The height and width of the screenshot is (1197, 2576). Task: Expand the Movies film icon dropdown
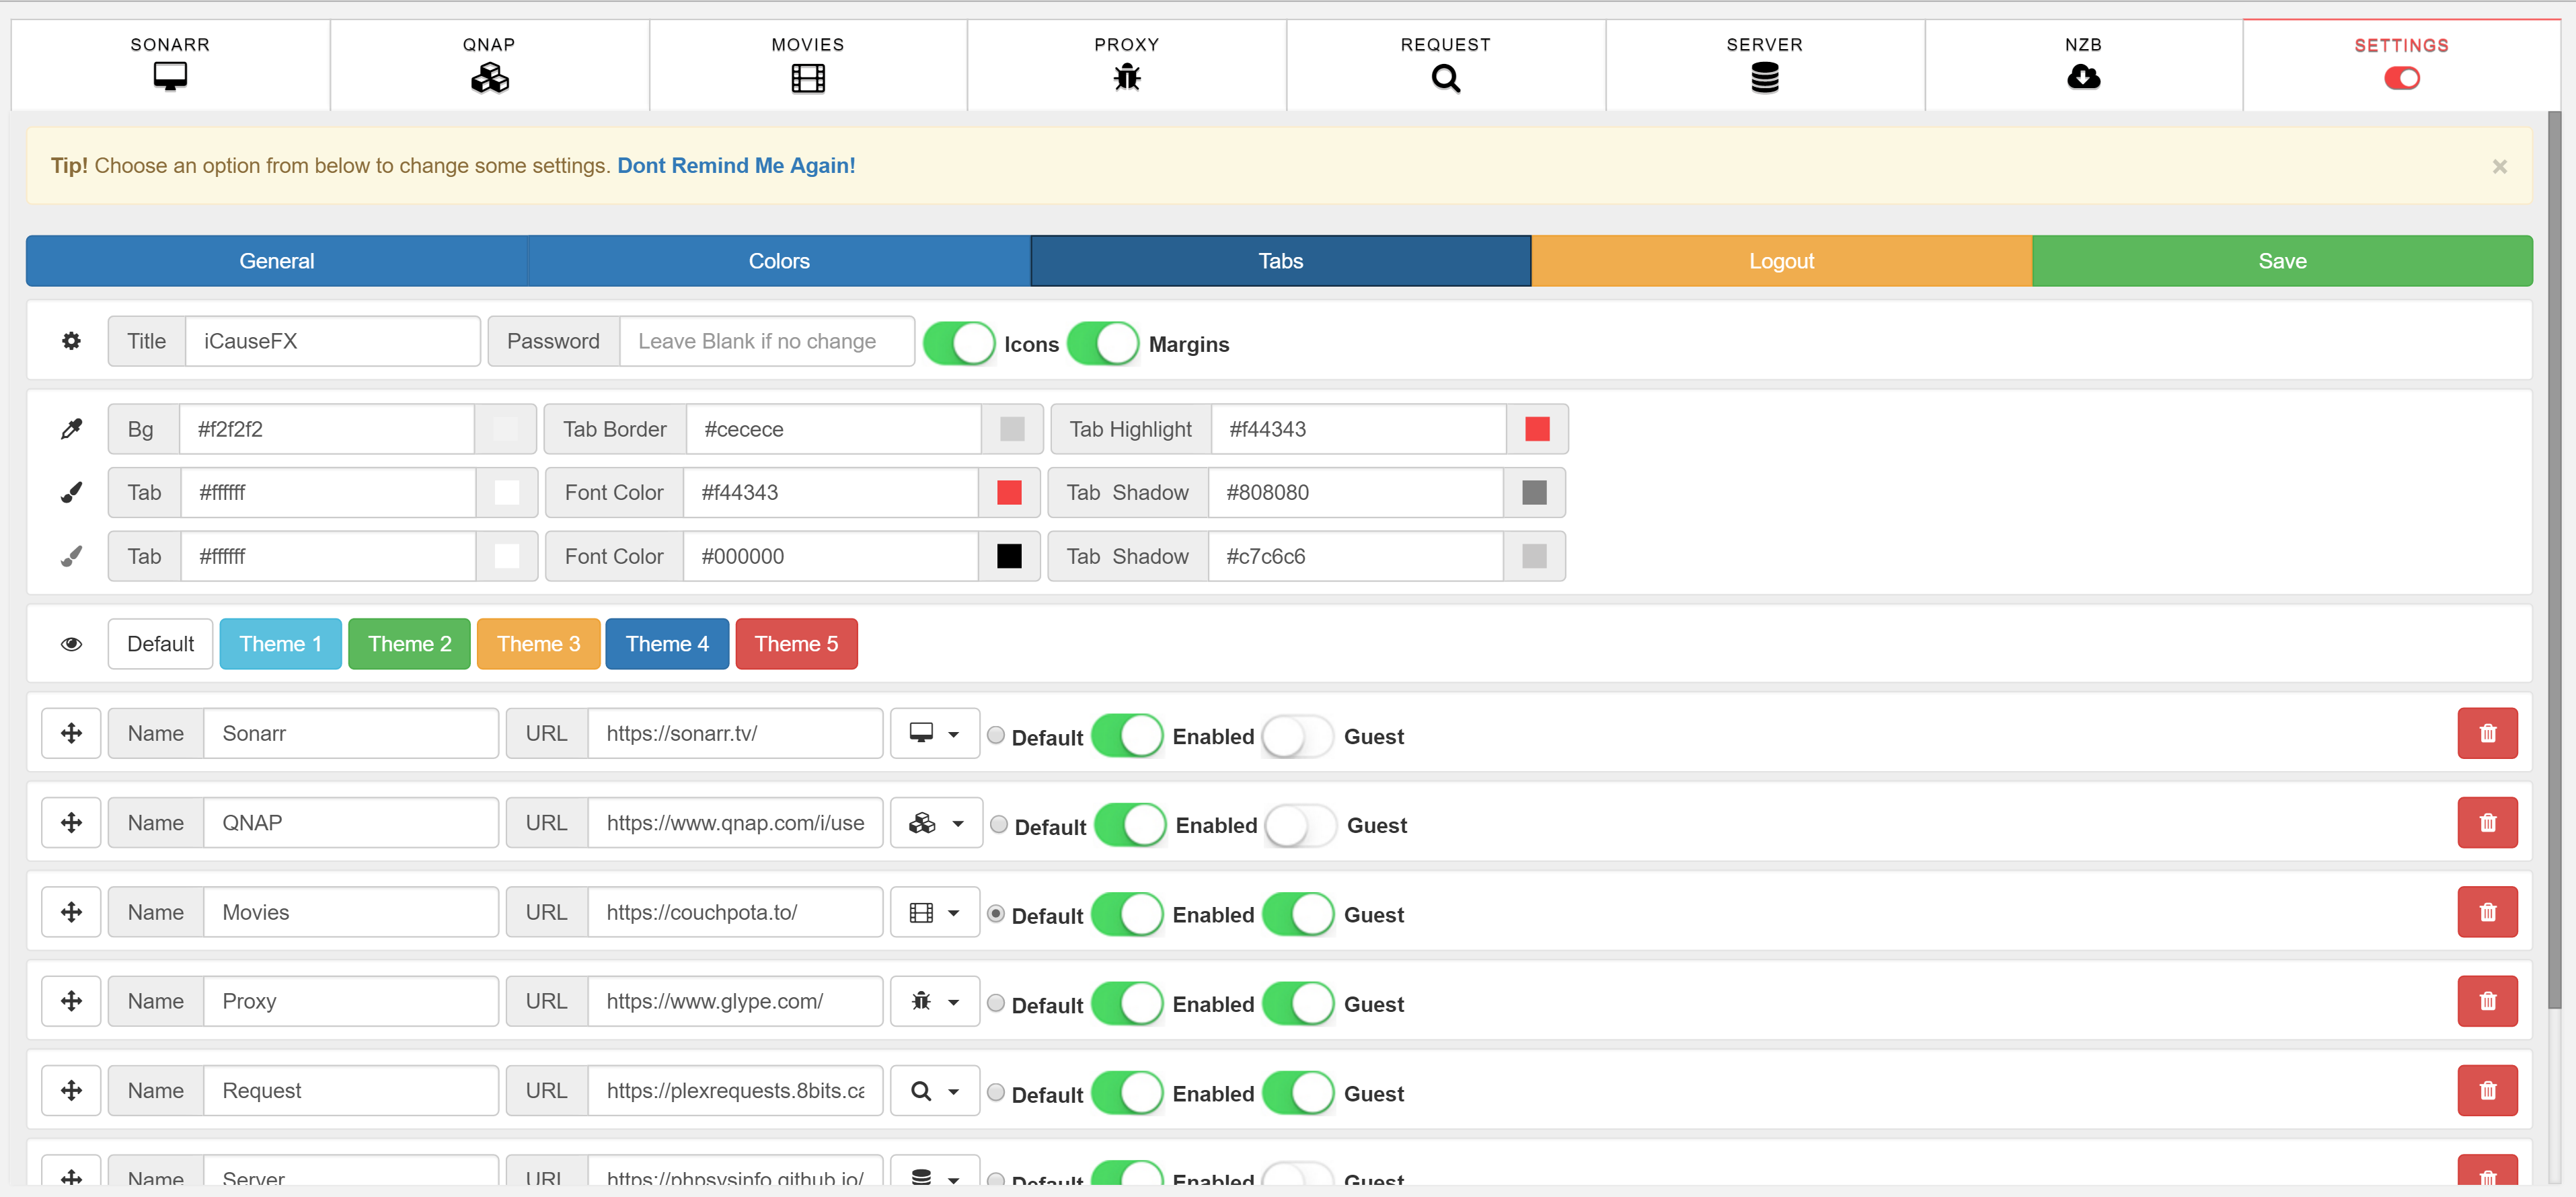(934, 913)
